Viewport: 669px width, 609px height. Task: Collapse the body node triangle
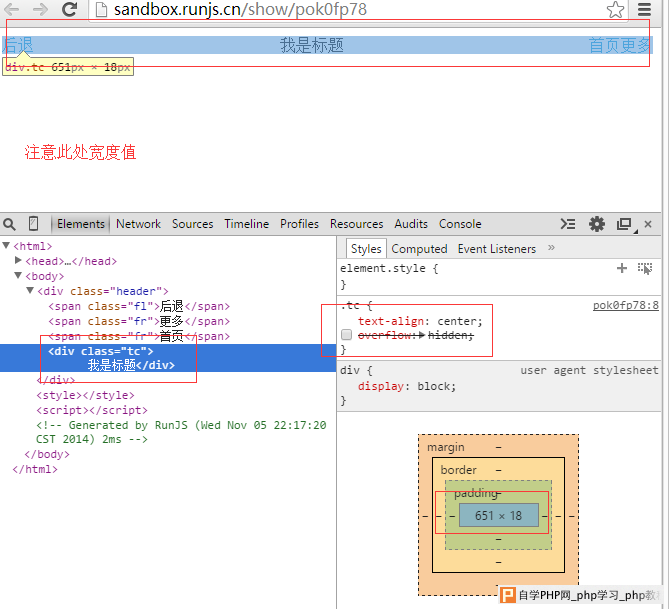click(18, 275)
